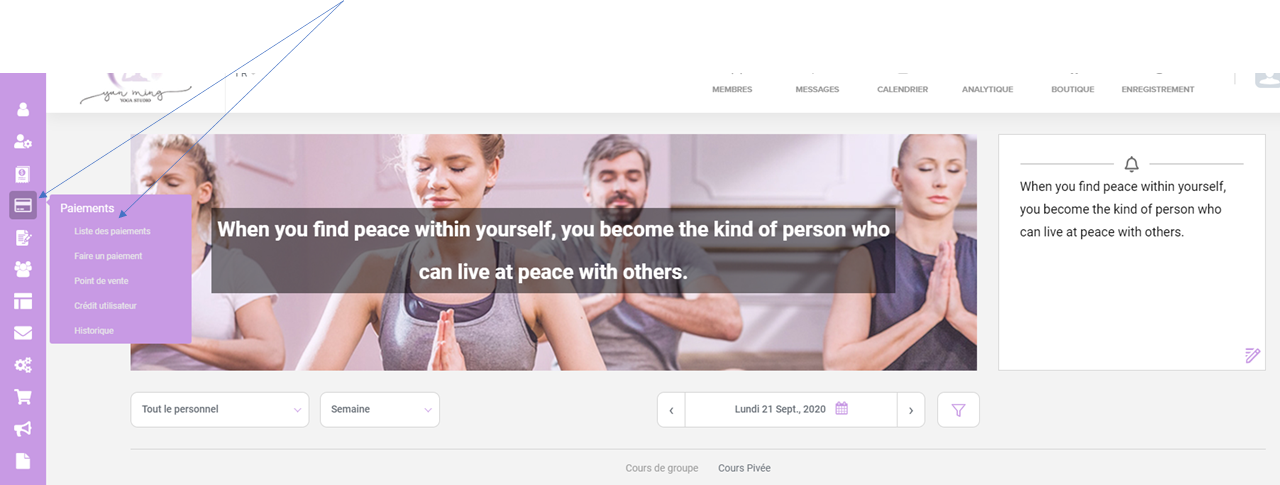Open the BOUTIQUE top navigation link
This screenshot has width=1280, height=485.
pos(1072,89)
